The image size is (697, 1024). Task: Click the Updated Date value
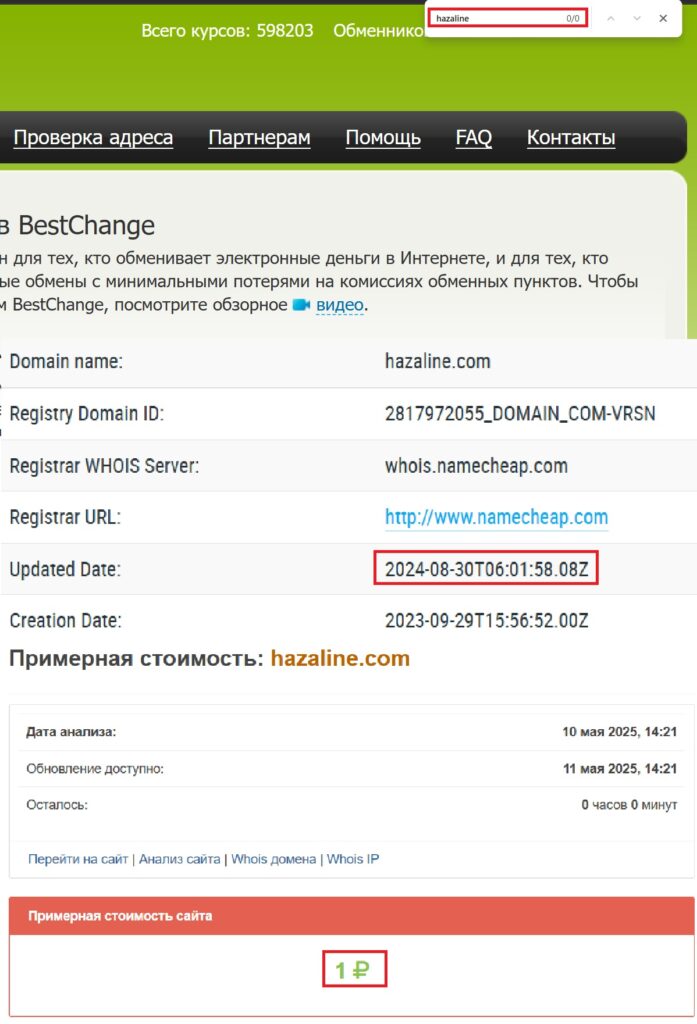487,569
